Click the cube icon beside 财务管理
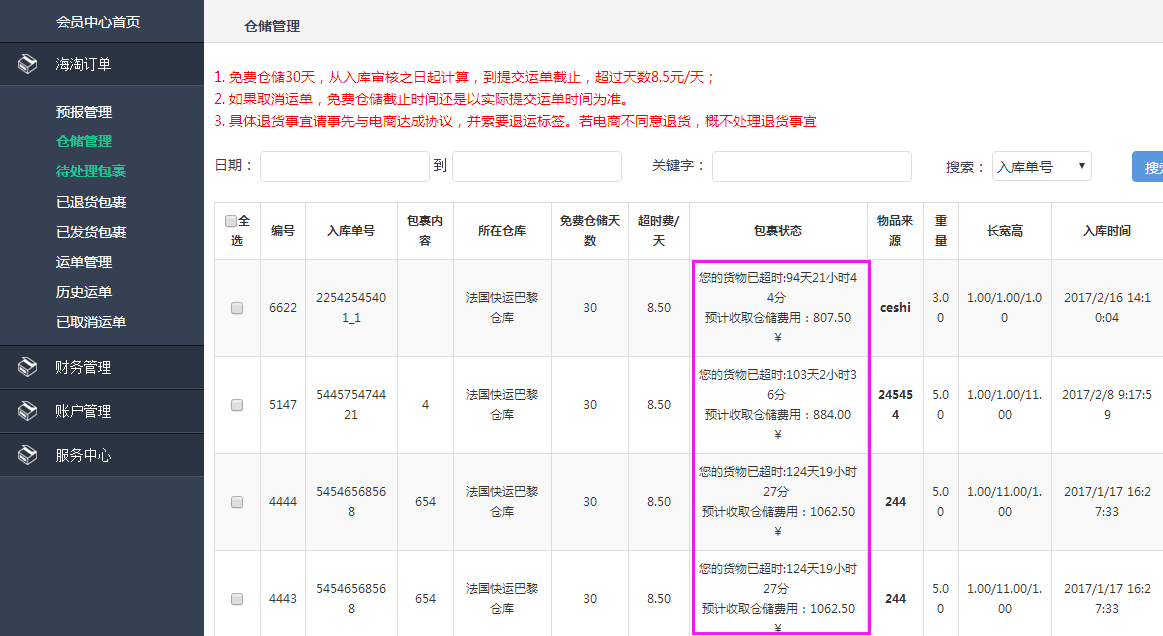This screenshot has height=636, width=1163. tap(28, 367)
